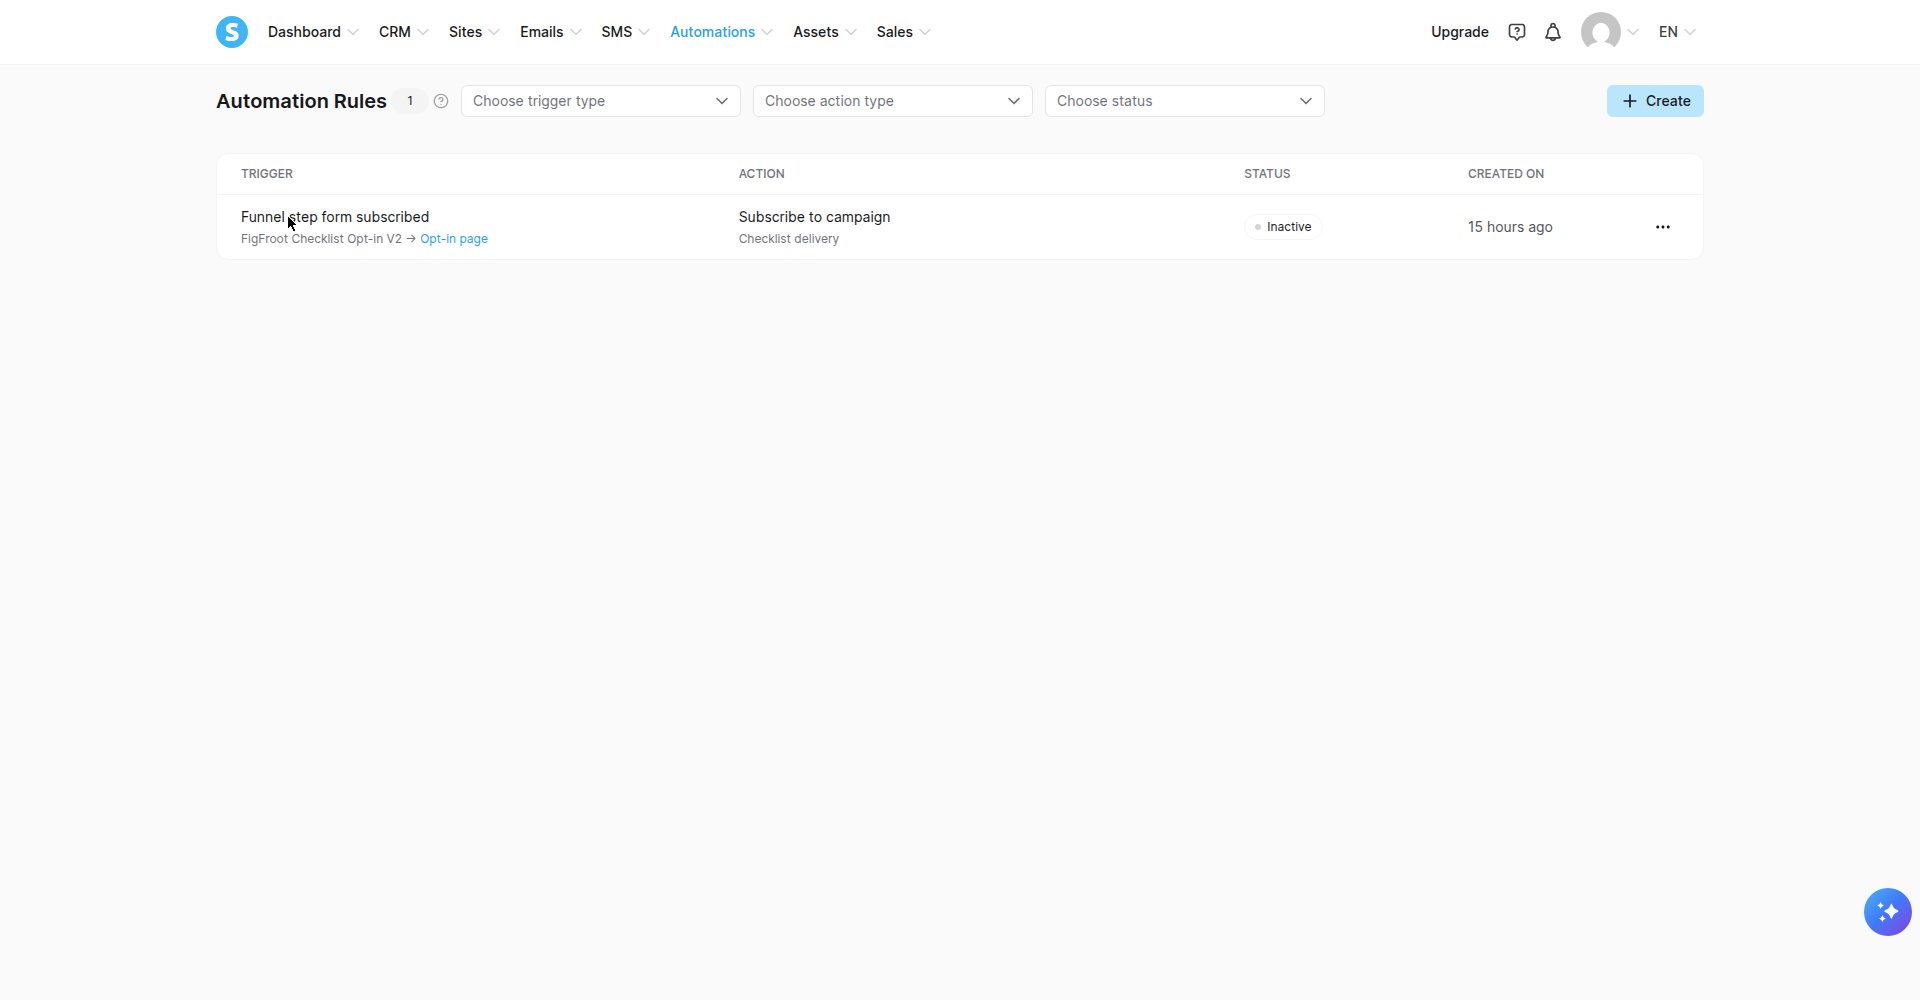Image resolution: width=1920 pixels, height=1000 pixels.
Task: Click the plus Create button
Action: (1655, 101)
